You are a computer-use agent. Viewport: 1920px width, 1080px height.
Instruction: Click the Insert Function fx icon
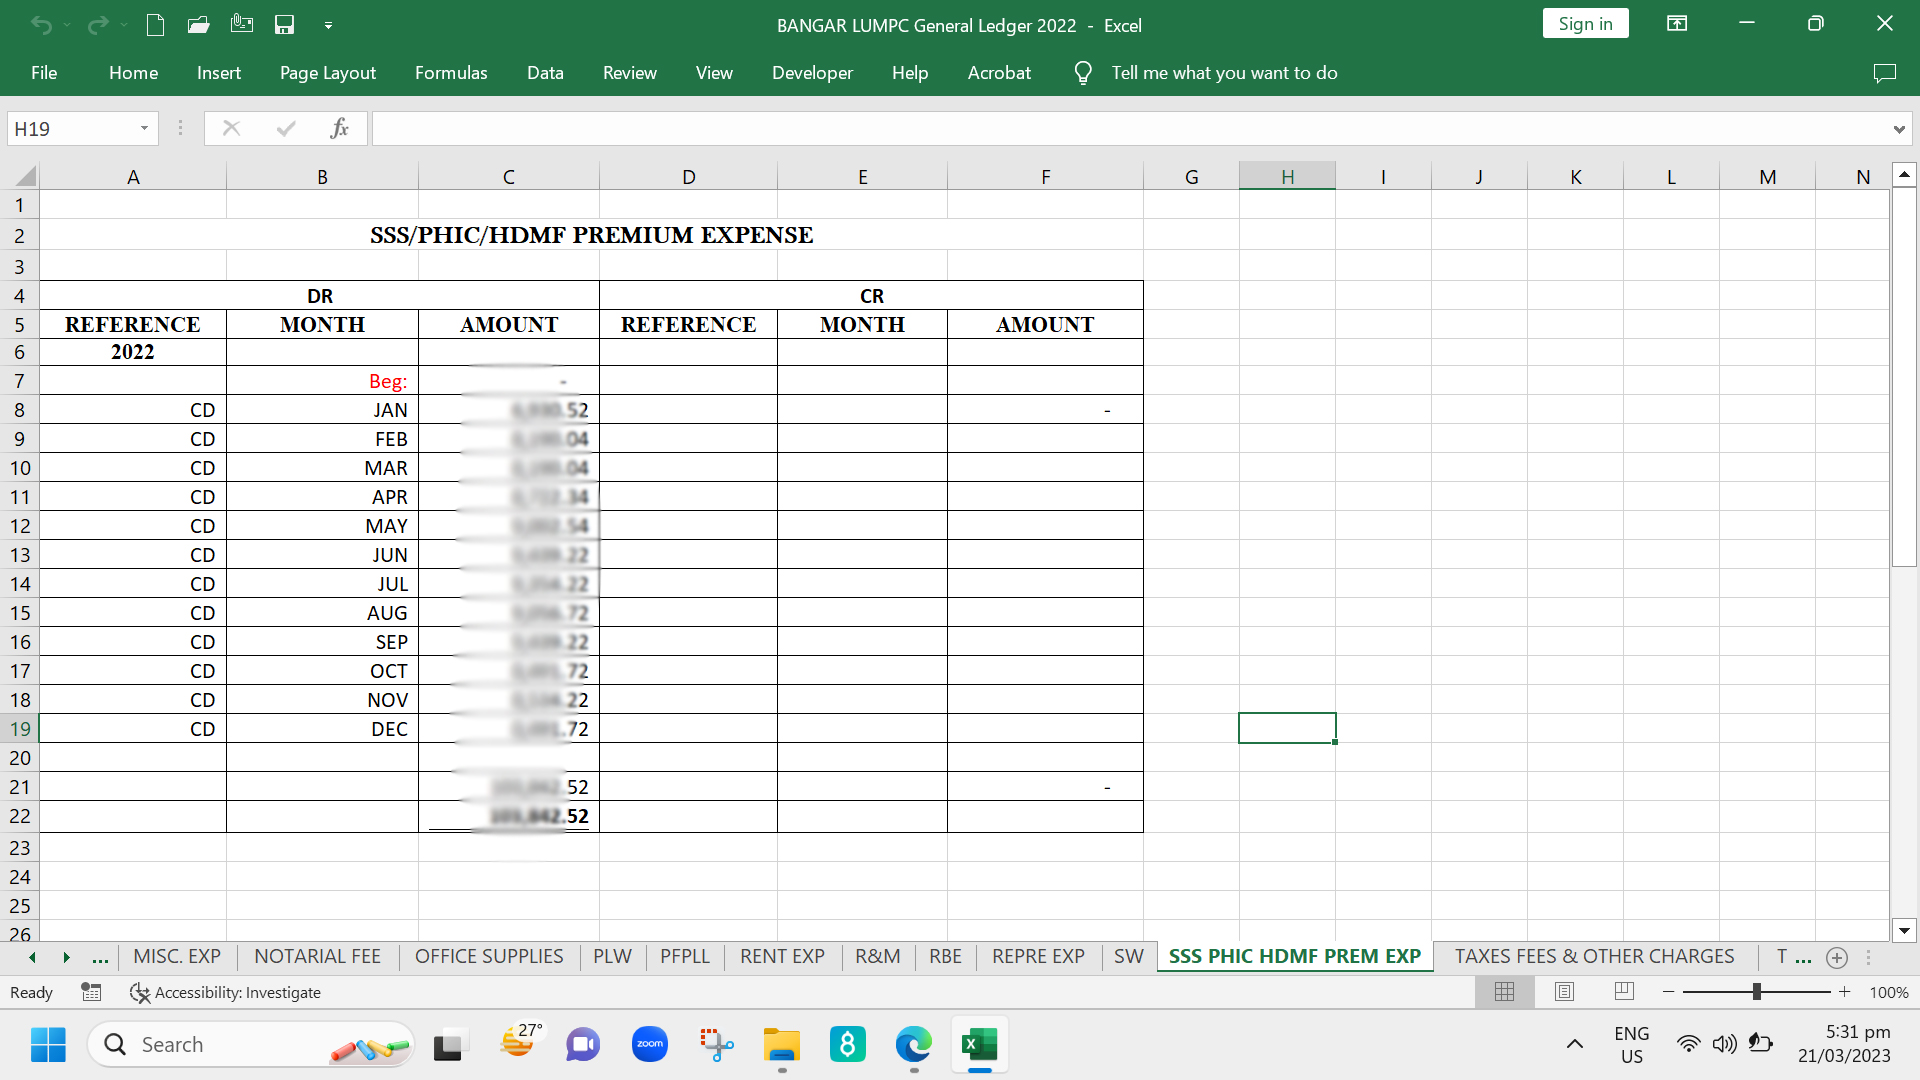pos(340,128)
